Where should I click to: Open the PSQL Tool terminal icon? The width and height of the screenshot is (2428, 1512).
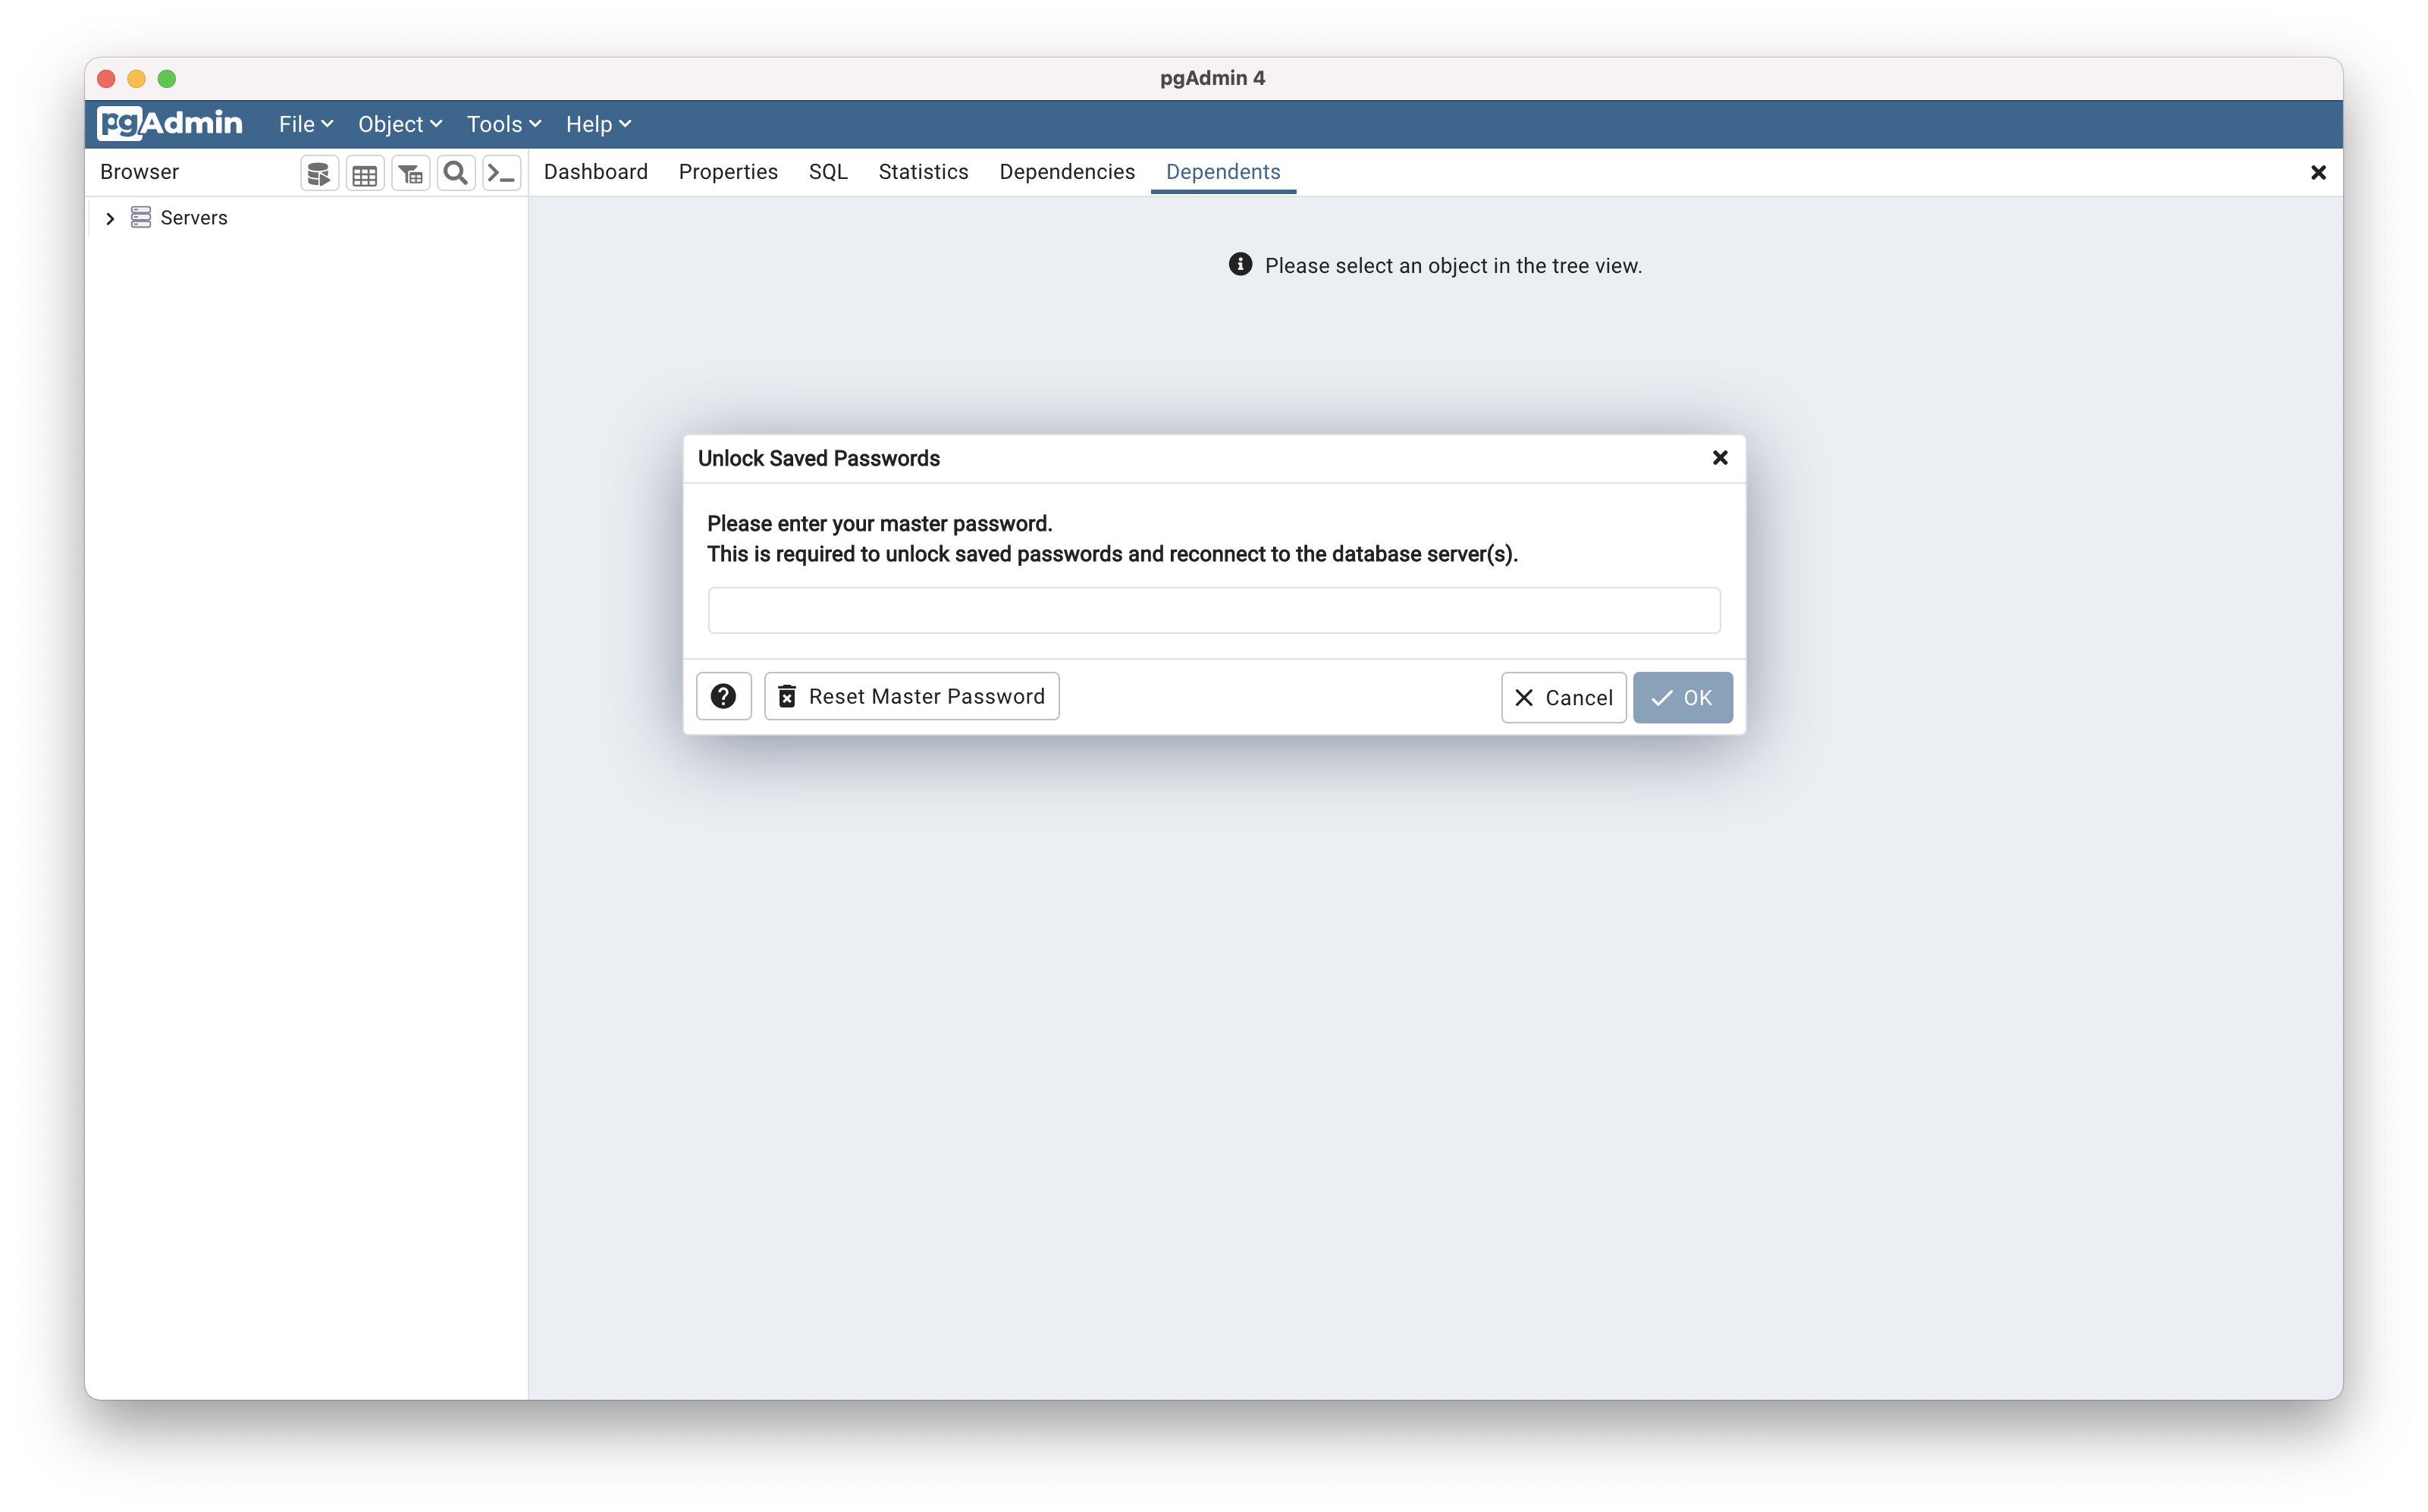coord(501,173)
